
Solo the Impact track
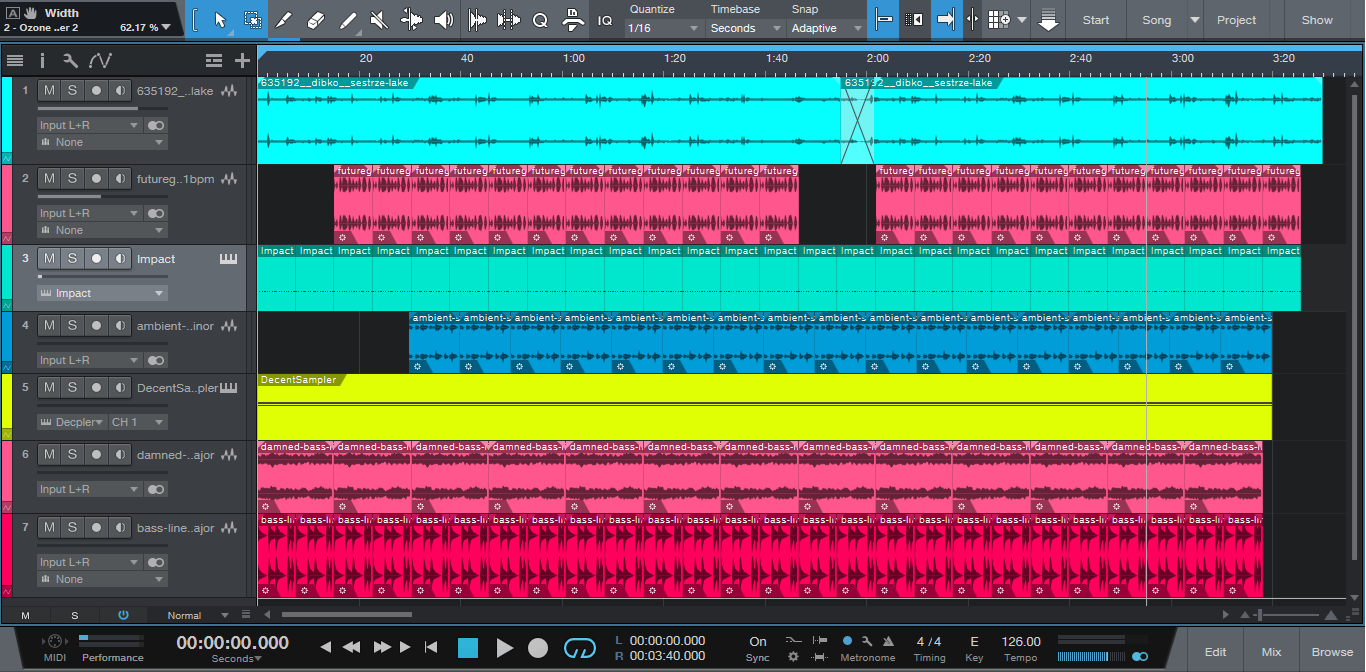pyautogui.click(x=72, y=259)
